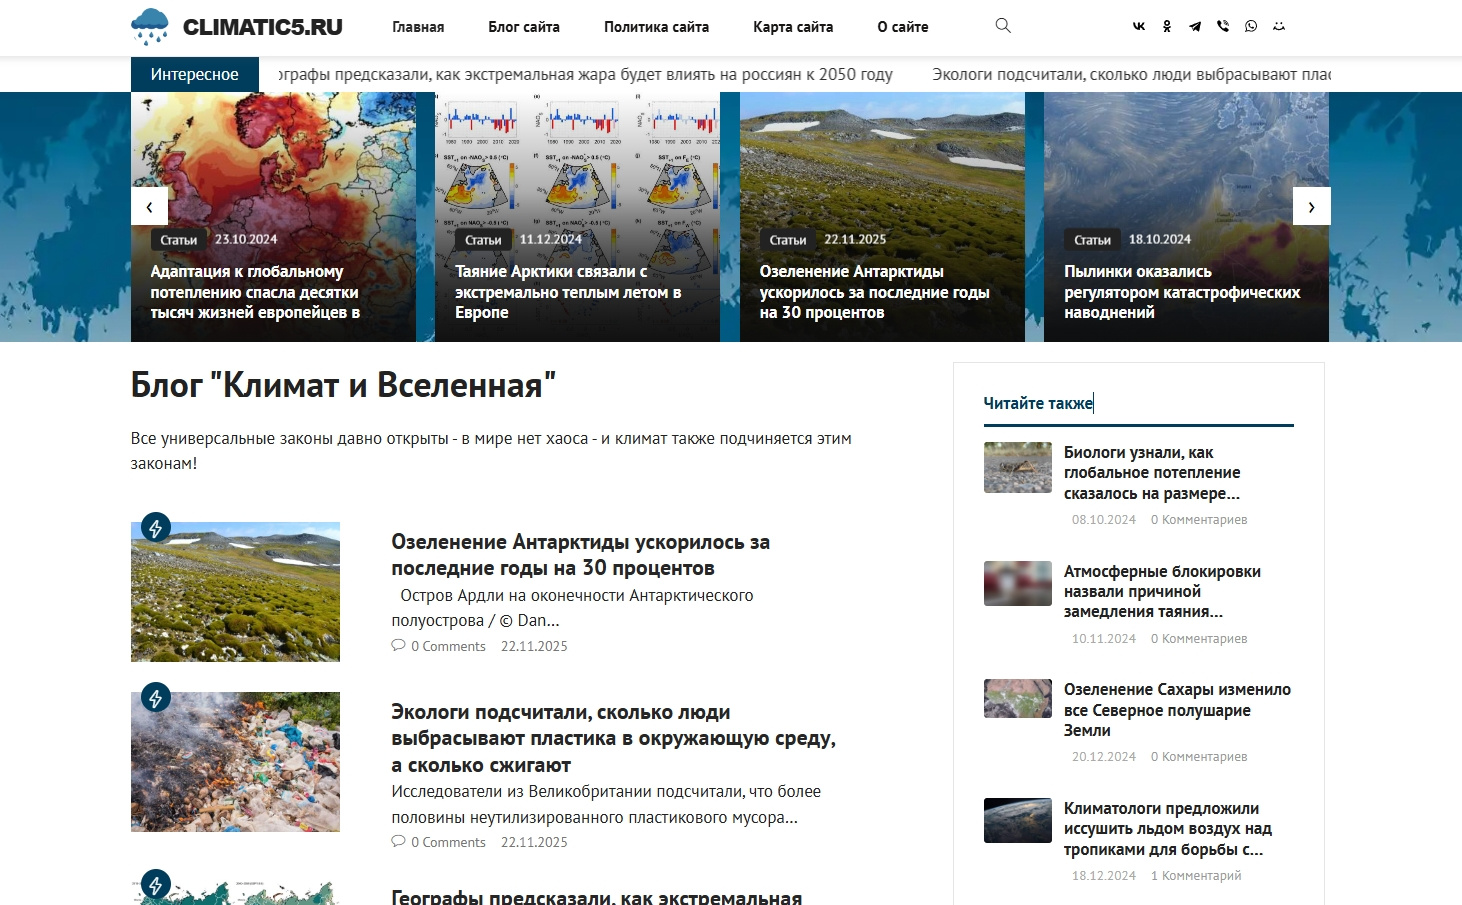Click Статьи badge on the 18.10.2024 slide
This screenshot has height=905, width=1462.
(1092, 240)
